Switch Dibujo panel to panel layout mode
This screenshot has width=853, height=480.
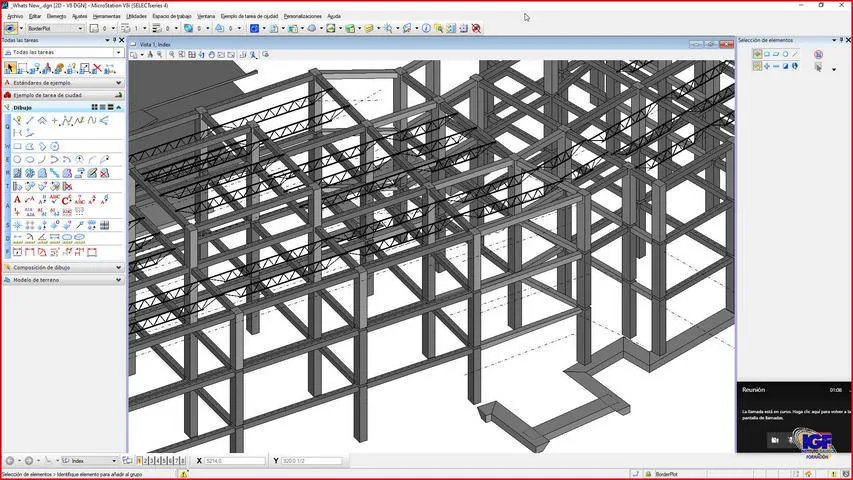click(110, 108)
